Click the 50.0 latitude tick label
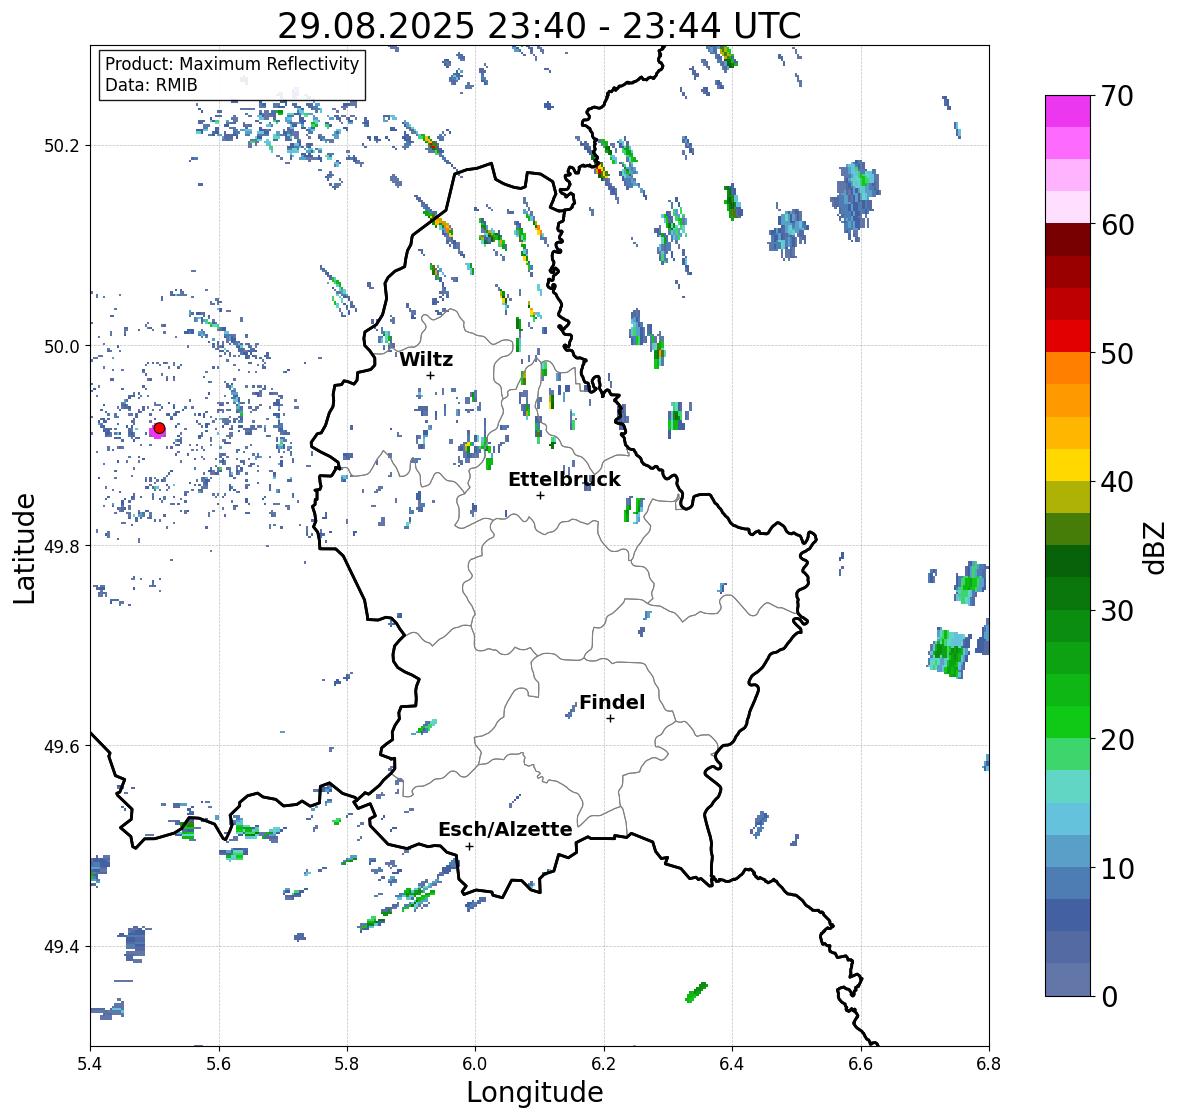The image size is (1179, 1117). coord(62,347)
